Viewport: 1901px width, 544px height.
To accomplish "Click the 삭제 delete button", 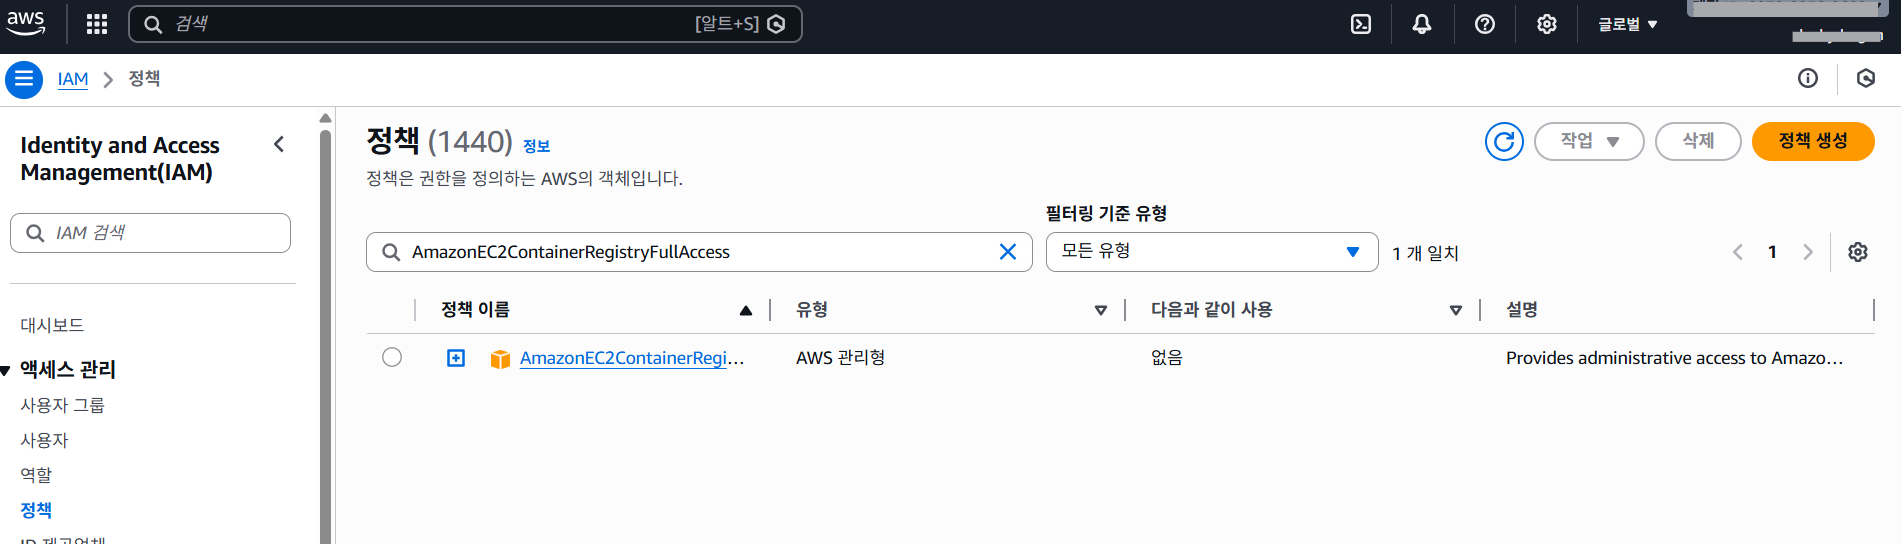I will coord(1698,141).
